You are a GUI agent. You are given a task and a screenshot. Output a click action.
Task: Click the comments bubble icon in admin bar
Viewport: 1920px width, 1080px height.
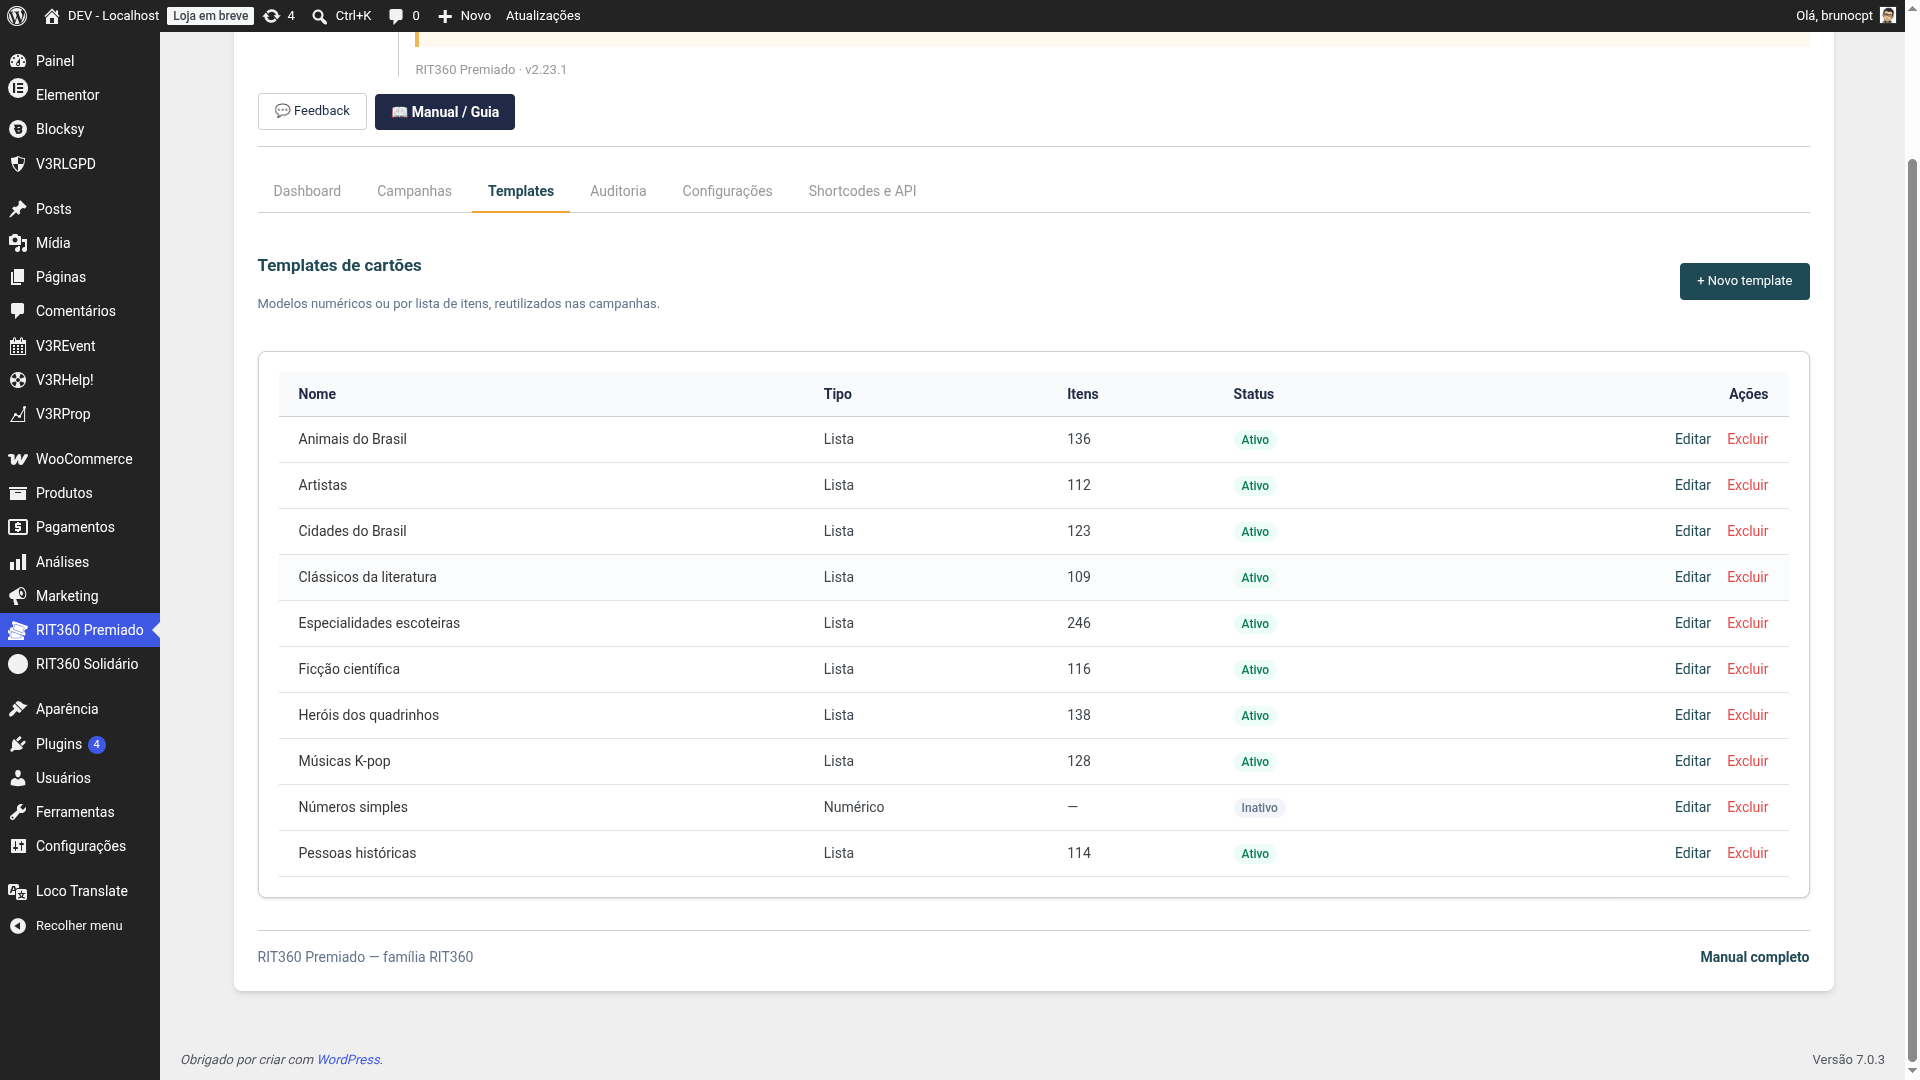pyautogui.click(x=396, y=16)
